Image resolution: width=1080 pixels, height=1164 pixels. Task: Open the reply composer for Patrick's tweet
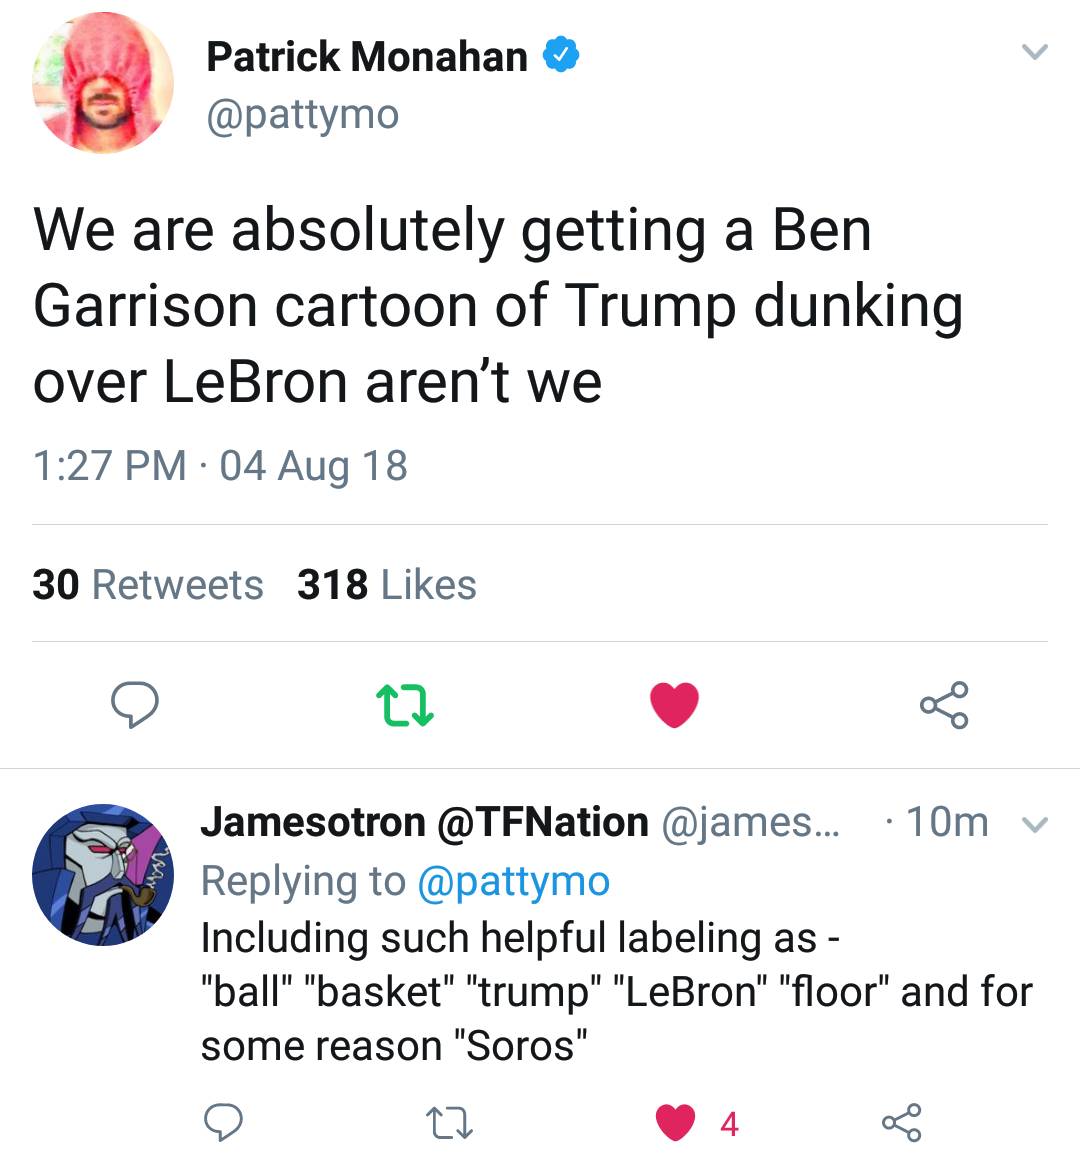coord(136,706)
